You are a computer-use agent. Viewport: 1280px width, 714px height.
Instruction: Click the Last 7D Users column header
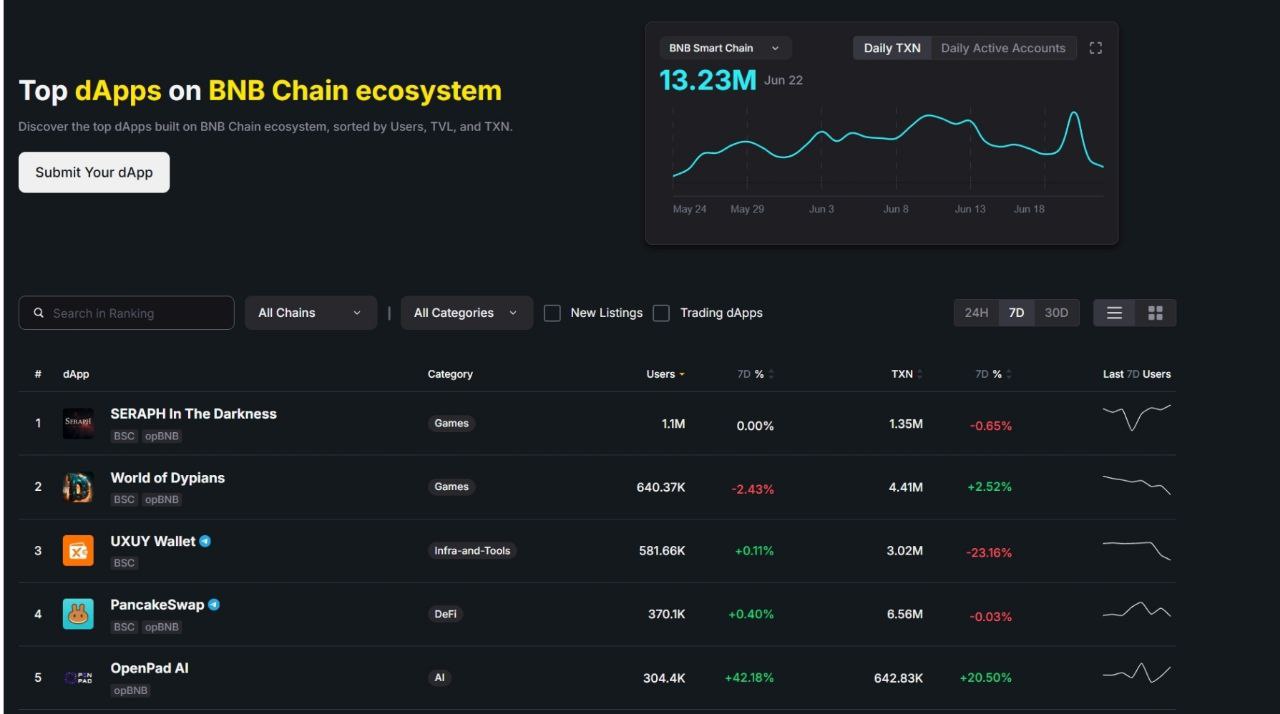[1137, 374]
